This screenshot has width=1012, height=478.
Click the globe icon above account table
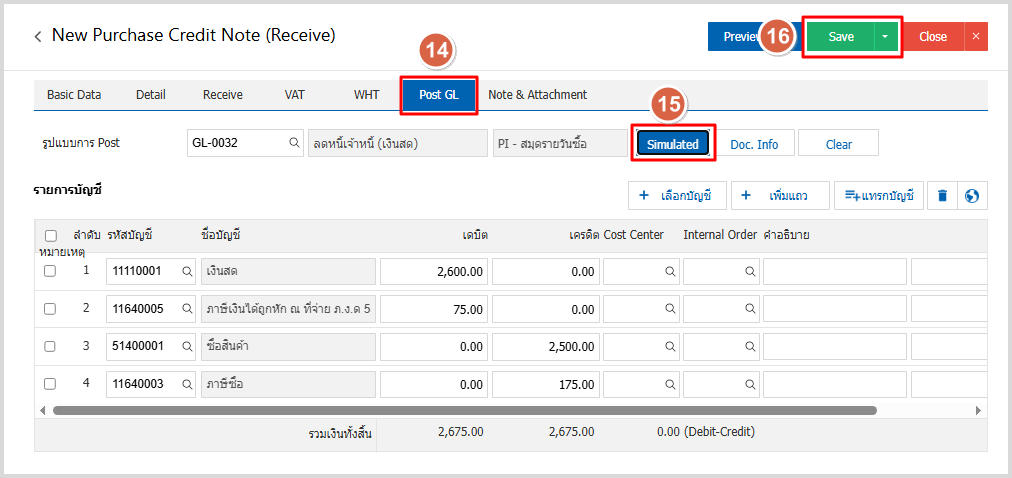point(972,196)
